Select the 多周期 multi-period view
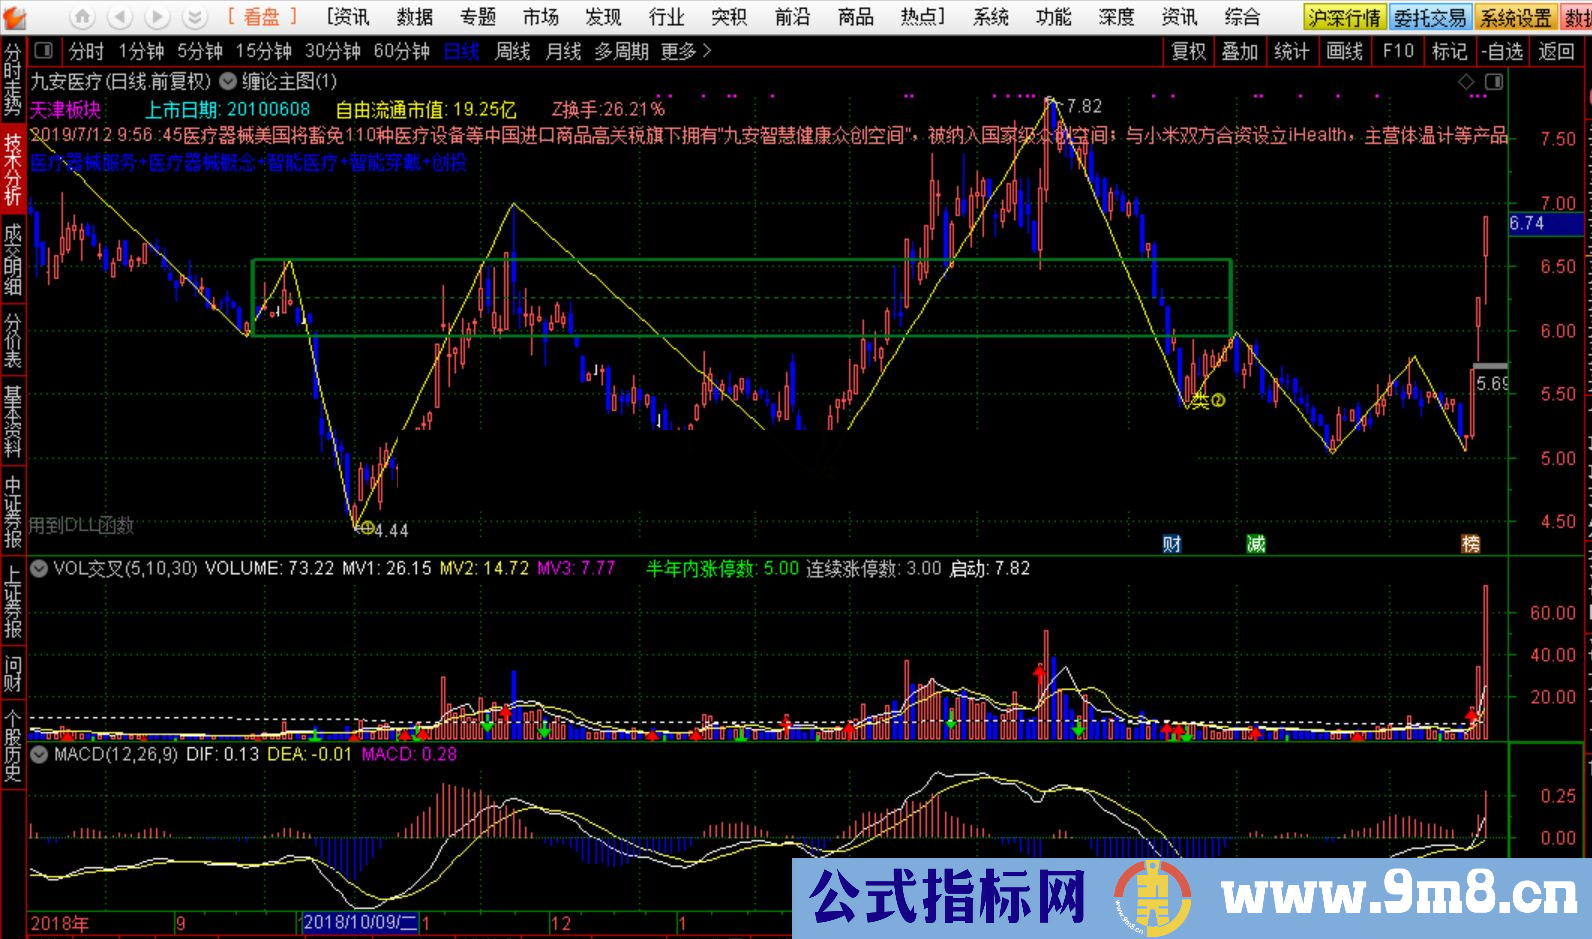 coord(622,50)
